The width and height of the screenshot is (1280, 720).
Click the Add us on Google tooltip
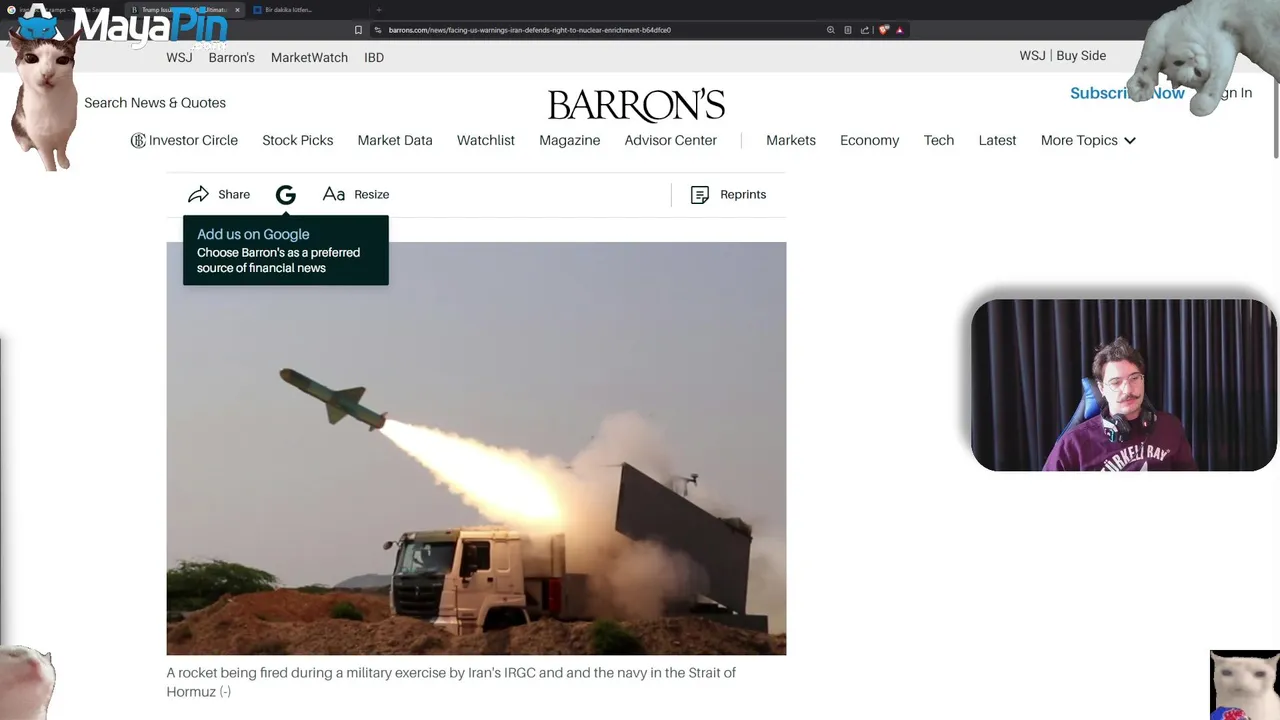[286, 251]
